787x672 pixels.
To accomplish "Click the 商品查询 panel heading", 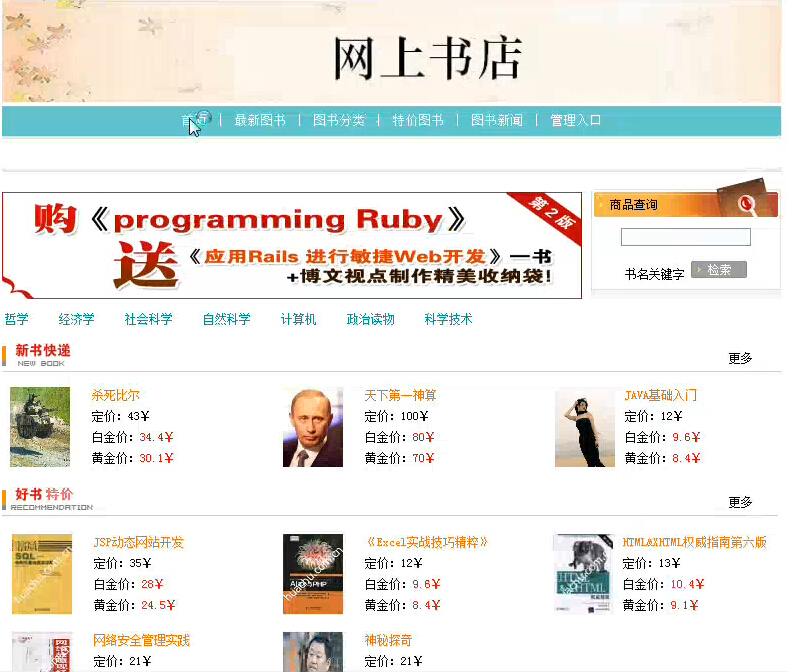I will tap(633, 204).
